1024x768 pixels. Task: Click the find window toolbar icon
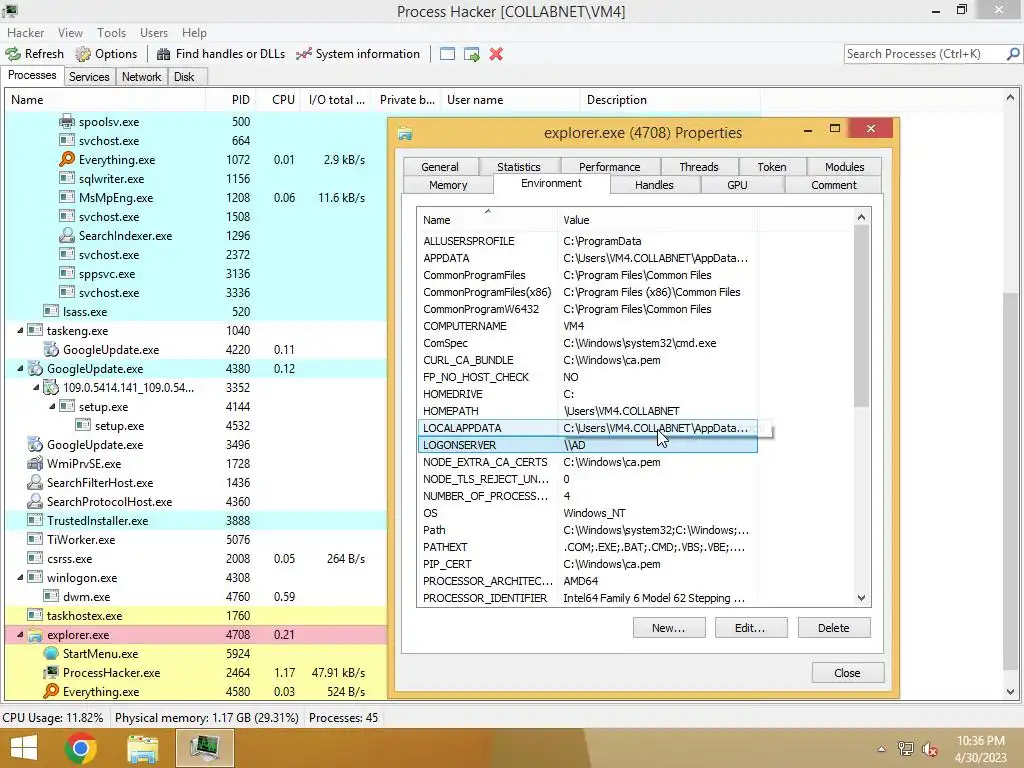click(x=447, y=54)
